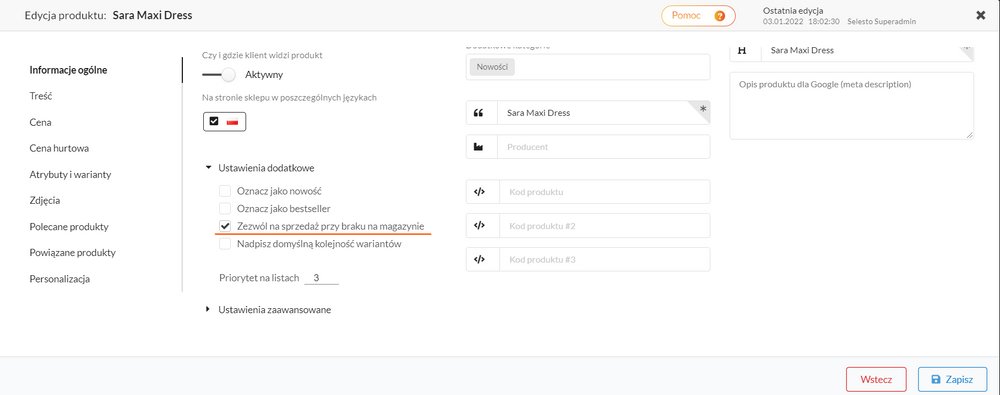Screen dimensions: 1000x395
Task: Click the Google meta description textarea
Action: pos(851,105)
